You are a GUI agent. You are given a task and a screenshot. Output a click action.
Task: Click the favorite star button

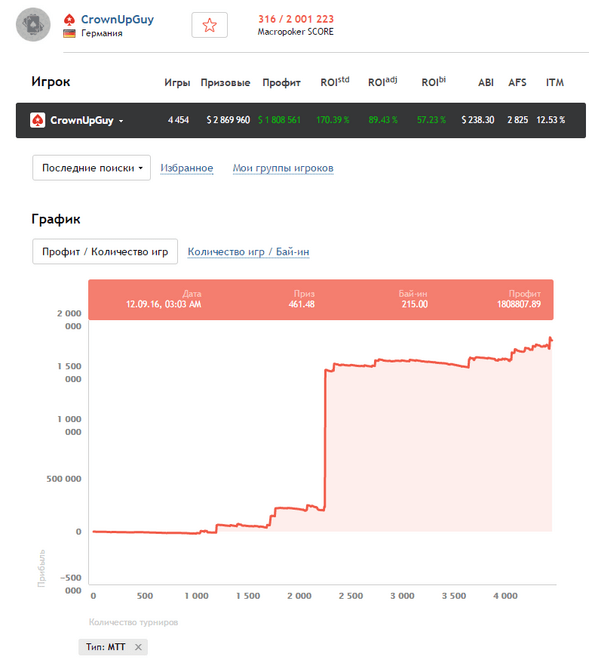point(209,25)
